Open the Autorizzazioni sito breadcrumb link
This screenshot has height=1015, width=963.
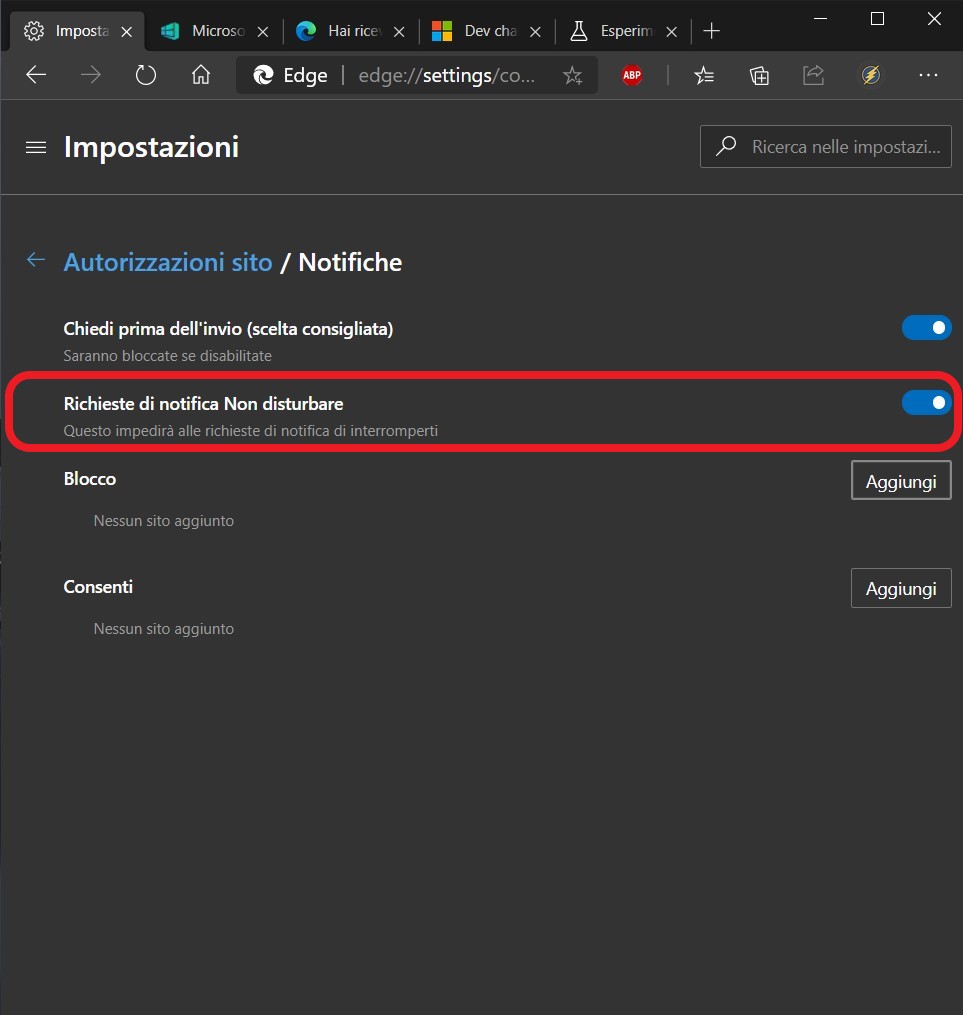coord(168,262)
